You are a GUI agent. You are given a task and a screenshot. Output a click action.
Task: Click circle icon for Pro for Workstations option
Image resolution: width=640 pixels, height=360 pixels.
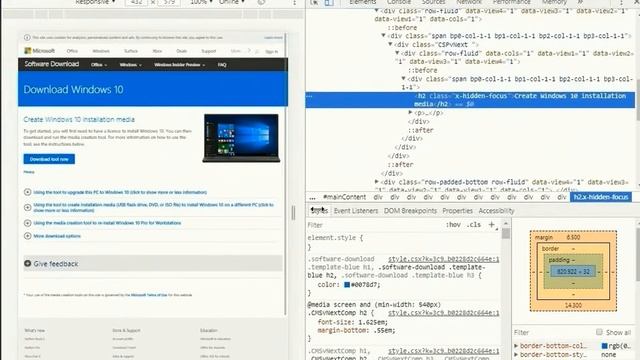click(28, 223)
